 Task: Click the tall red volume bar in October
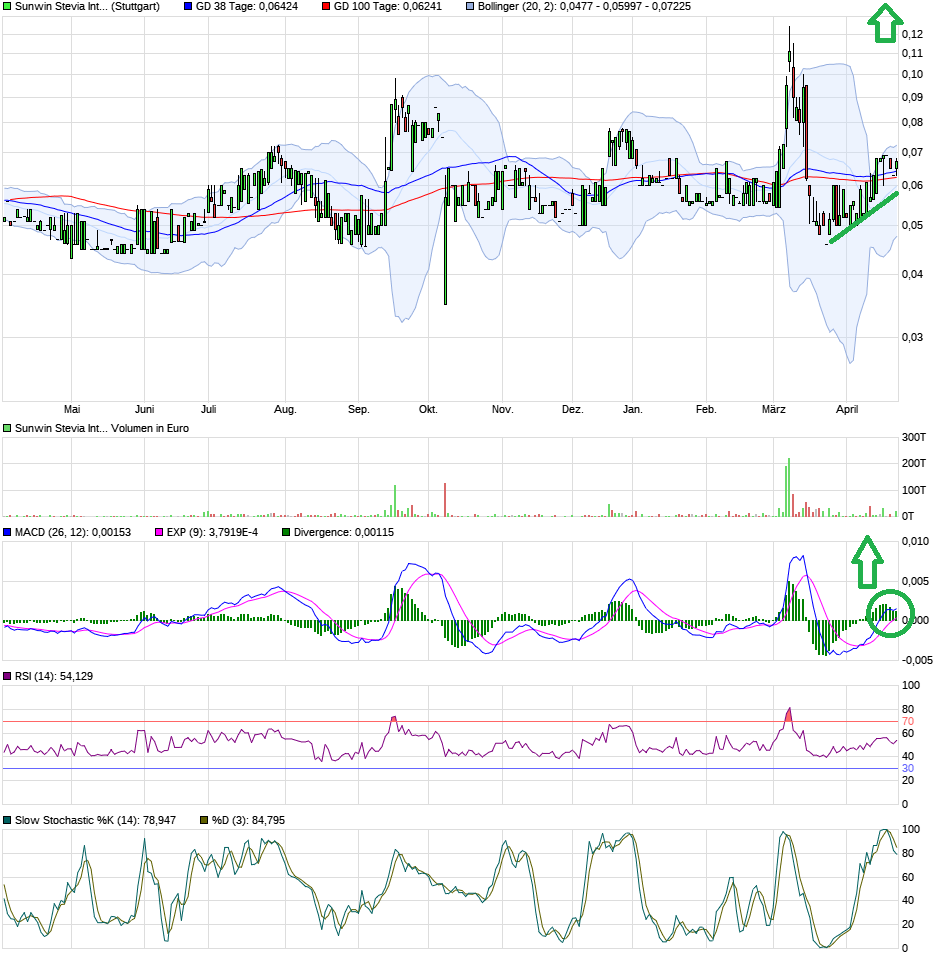445,500
